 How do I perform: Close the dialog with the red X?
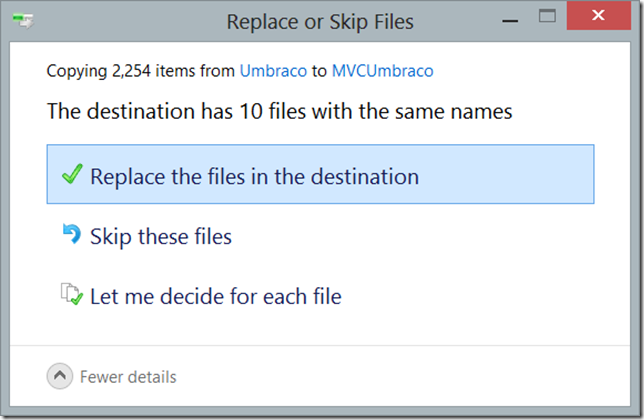coord(598,15)
